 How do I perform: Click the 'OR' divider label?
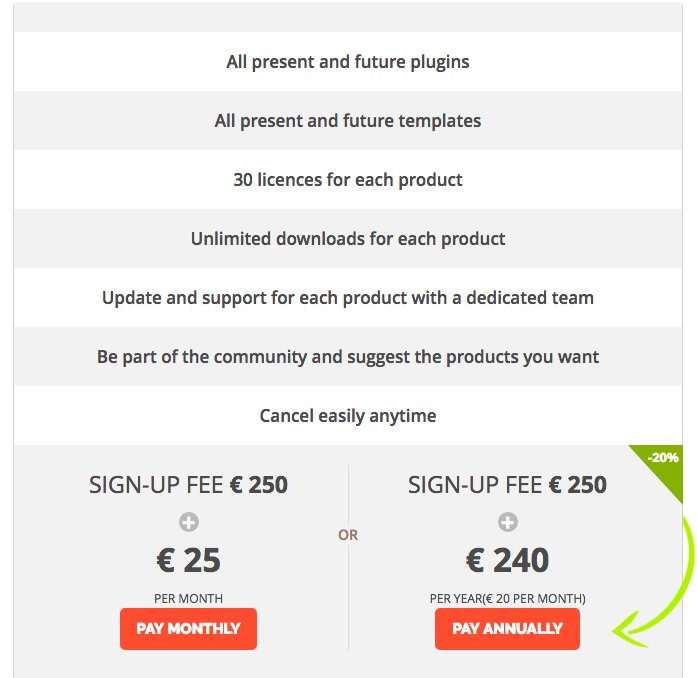[x=348, y=535]
